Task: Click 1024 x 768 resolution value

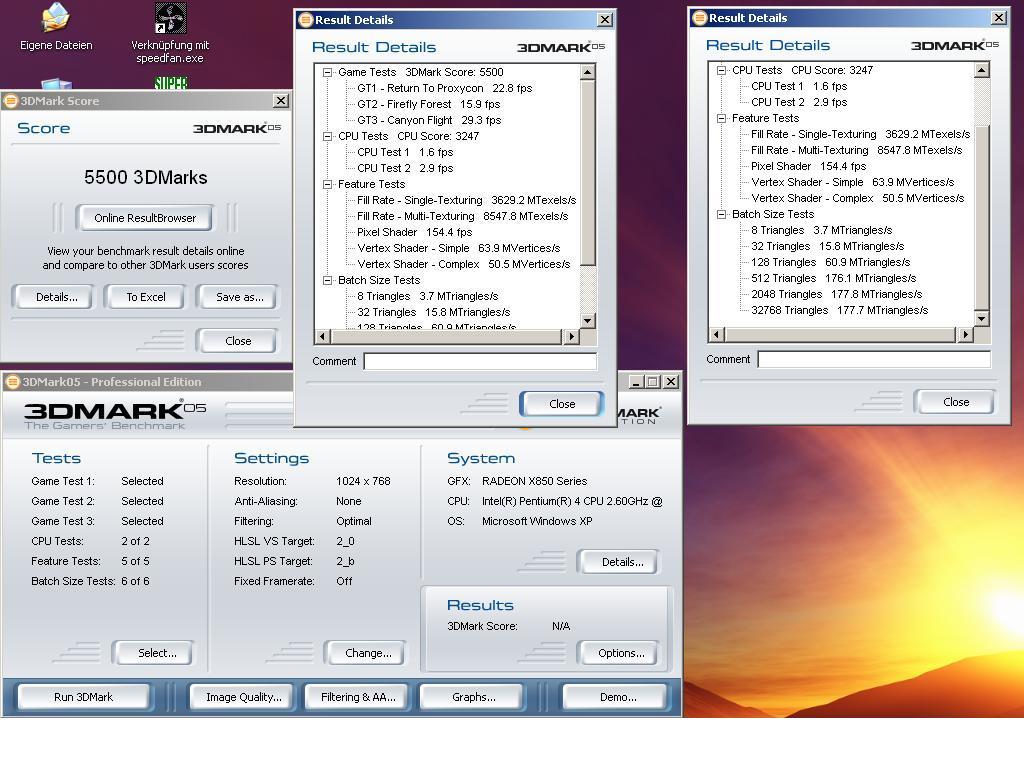Action: point(363,481)
